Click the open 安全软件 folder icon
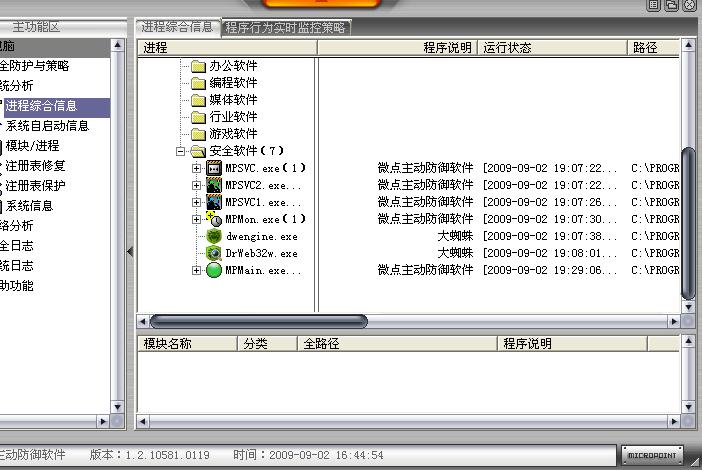 click(198, 151)
